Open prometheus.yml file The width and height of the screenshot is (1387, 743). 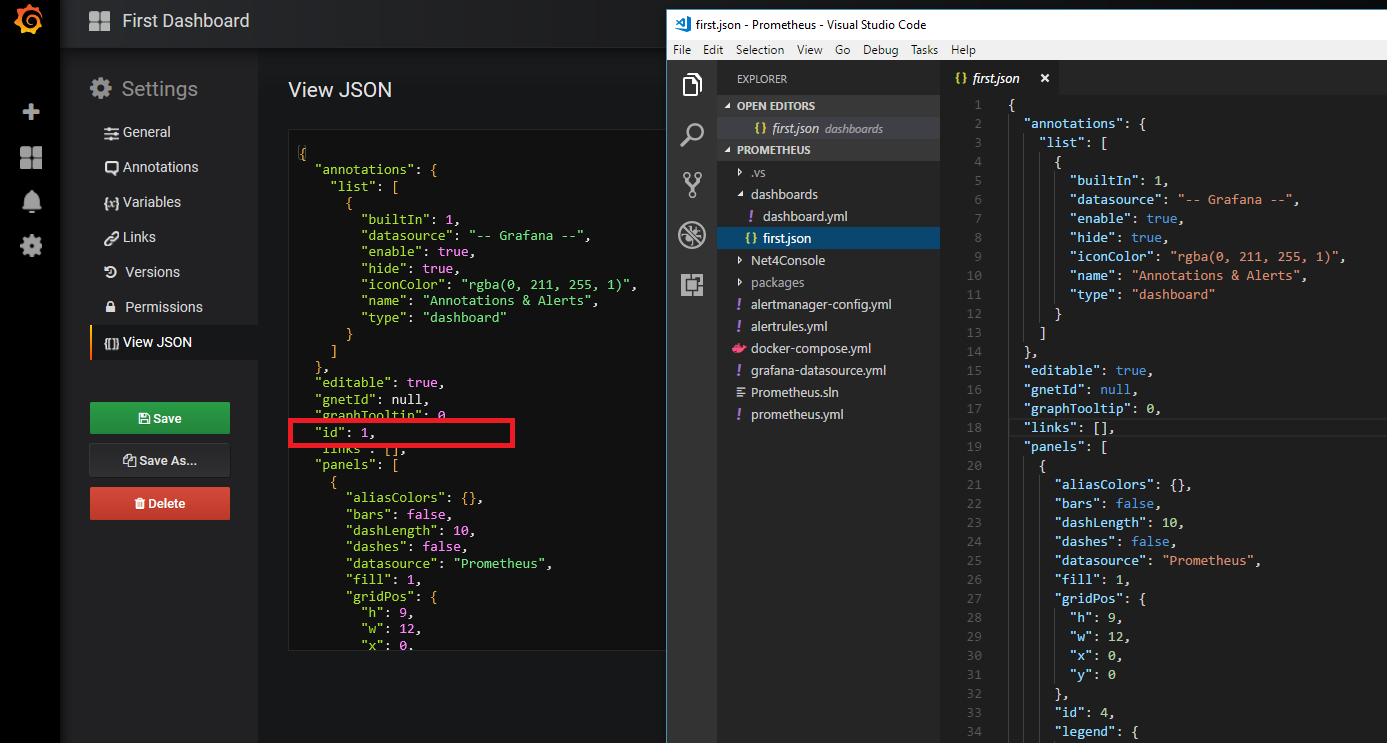point(828,414)
